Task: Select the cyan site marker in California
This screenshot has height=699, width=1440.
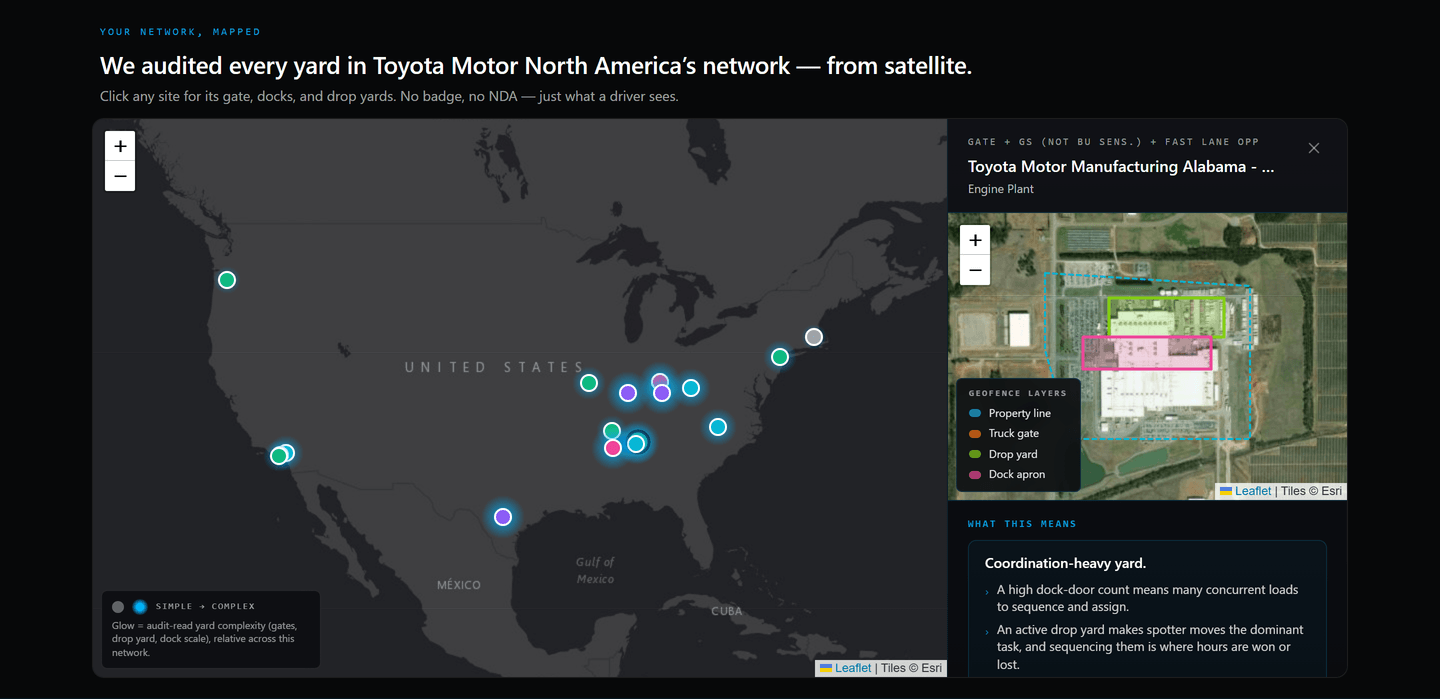Action: 289,451
